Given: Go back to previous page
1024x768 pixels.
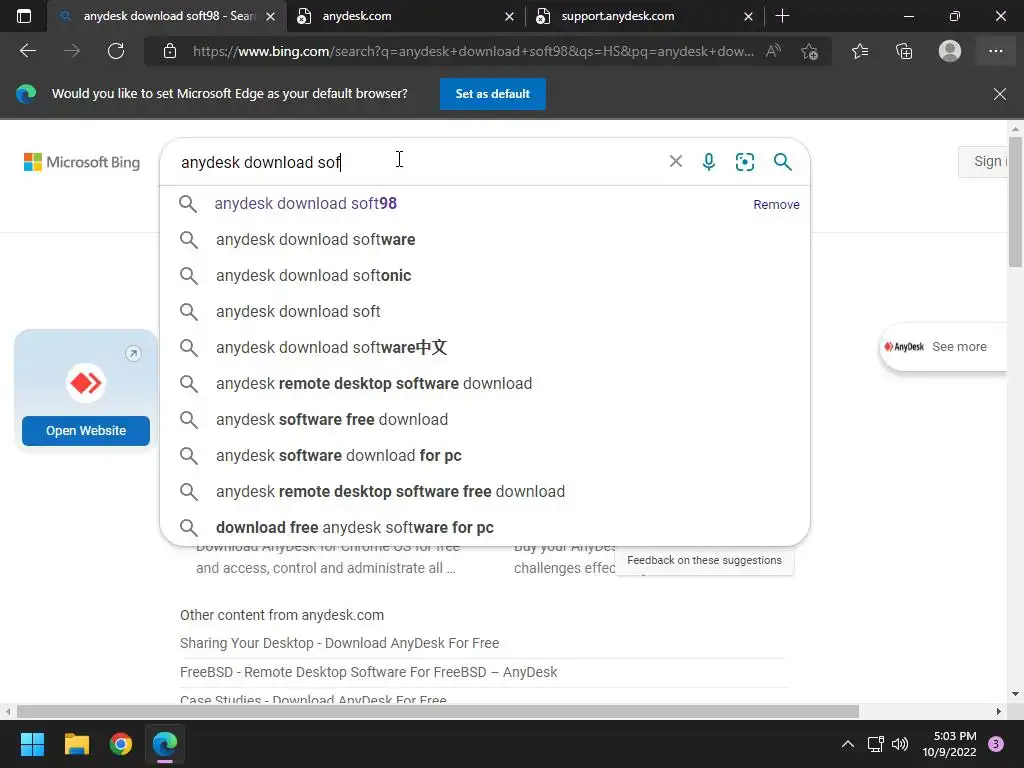Looking at the screenshot, I should pyautogui.click(x=28, y=51).
